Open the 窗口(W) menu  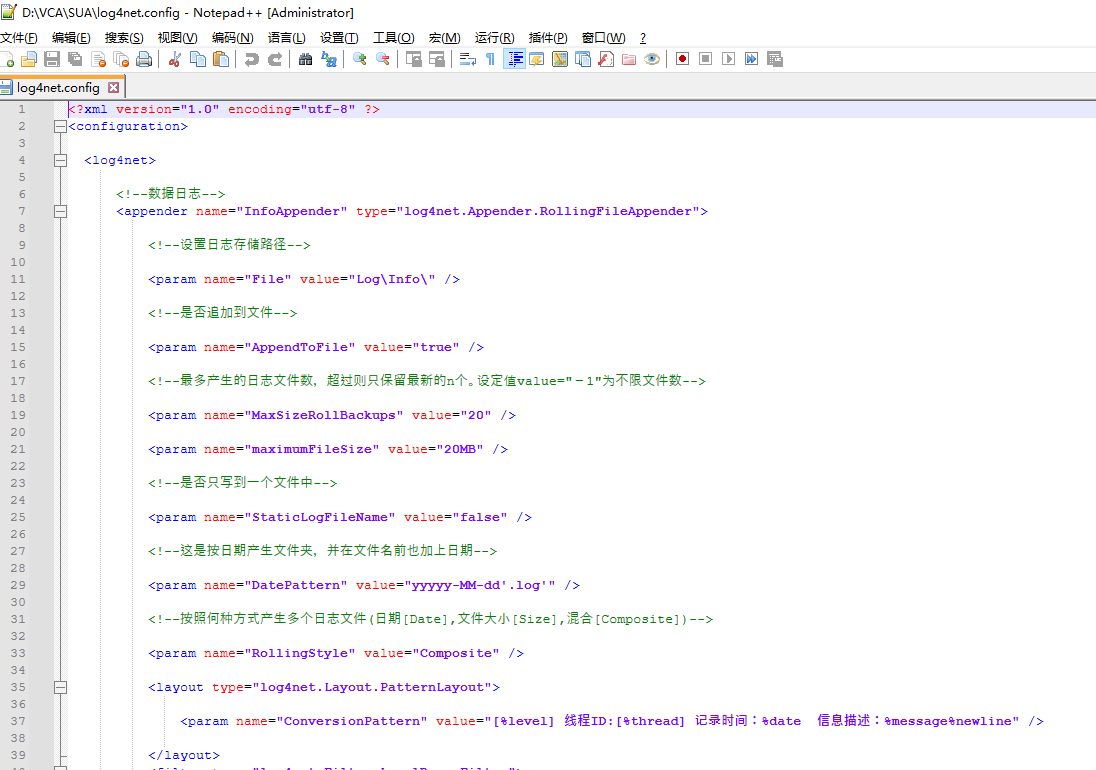click(604, 38)
